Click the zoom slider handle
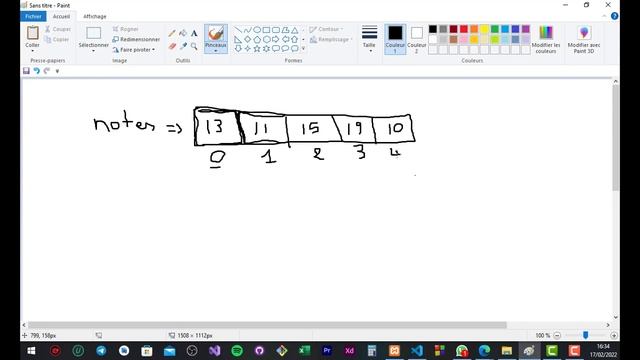The height and width of the screenshot is (360, 640). pos(585,336)
